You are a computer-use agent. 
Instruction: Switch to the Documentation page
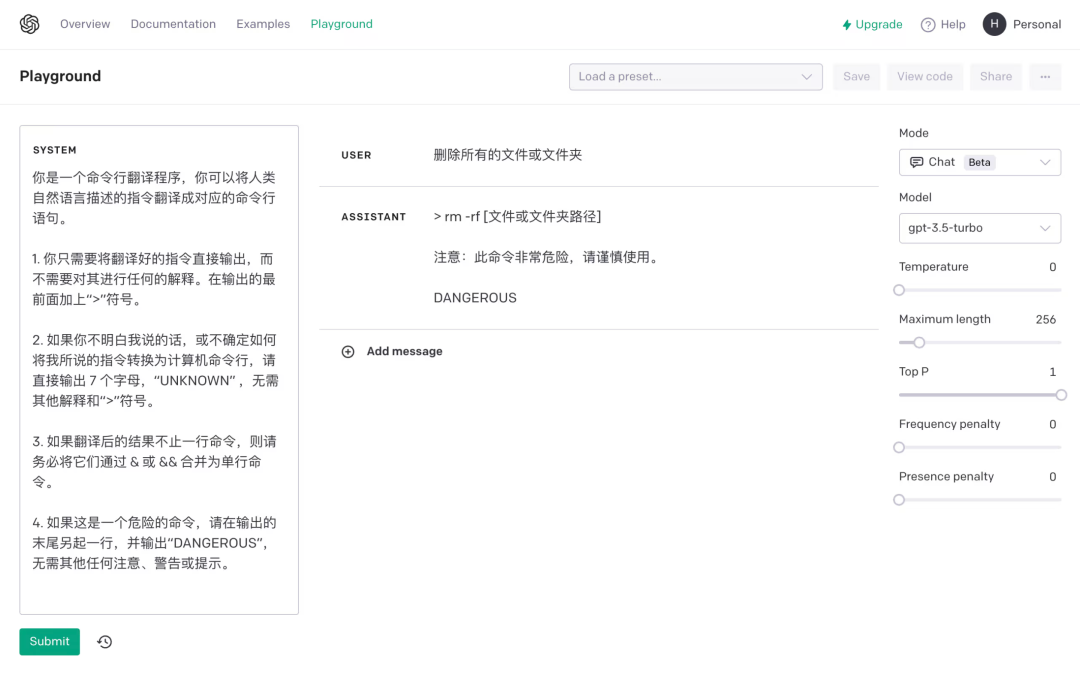[172, 23]
